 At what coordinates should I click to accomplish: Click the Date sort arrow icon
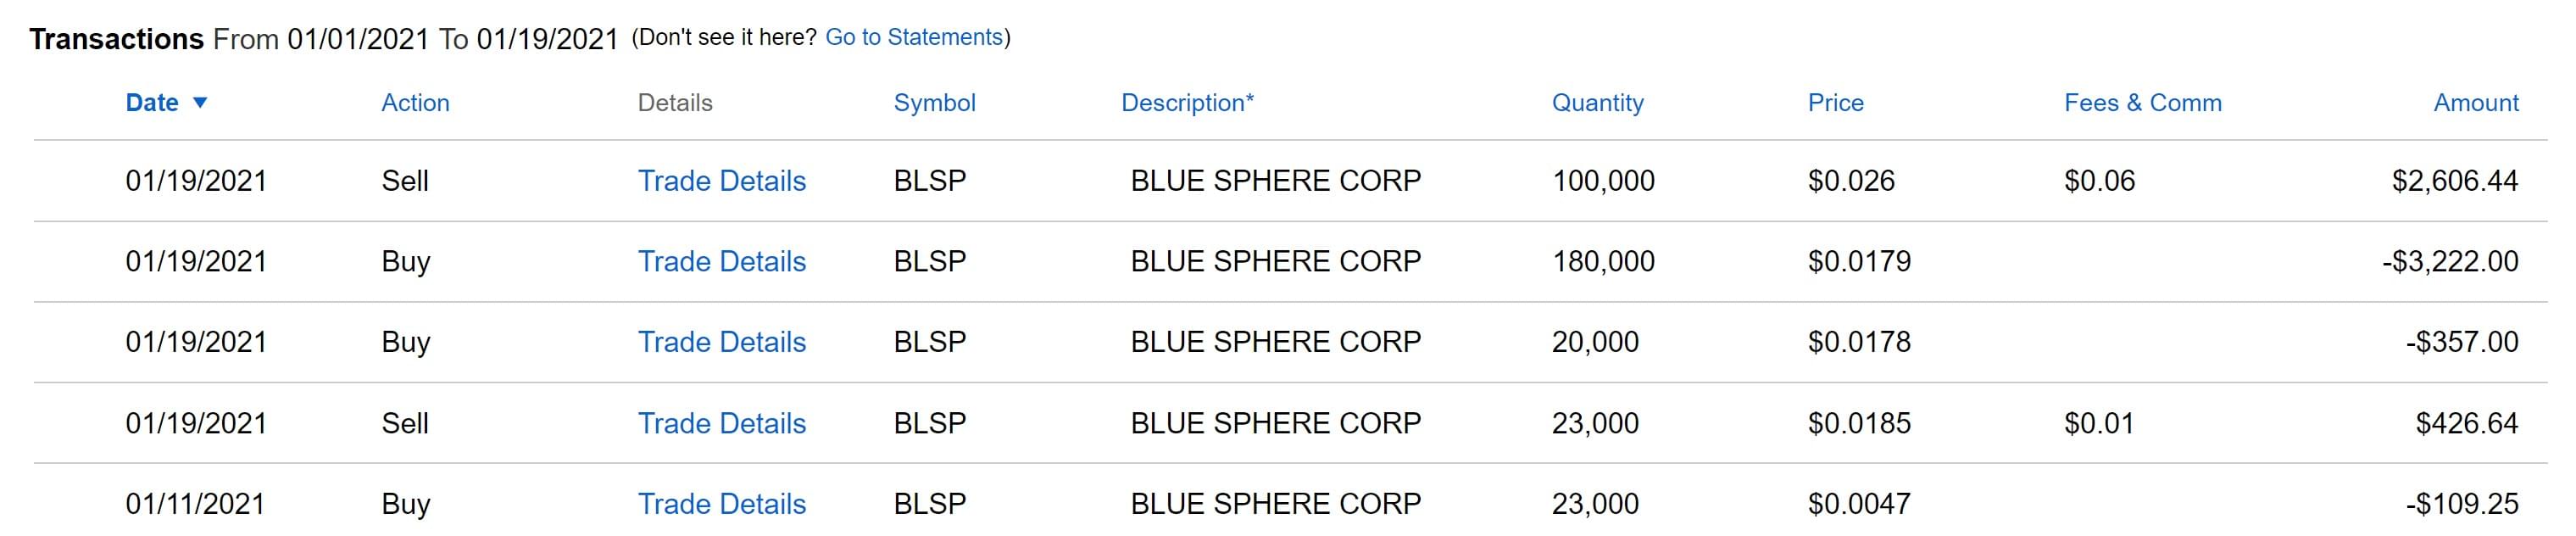pos(200,102)
